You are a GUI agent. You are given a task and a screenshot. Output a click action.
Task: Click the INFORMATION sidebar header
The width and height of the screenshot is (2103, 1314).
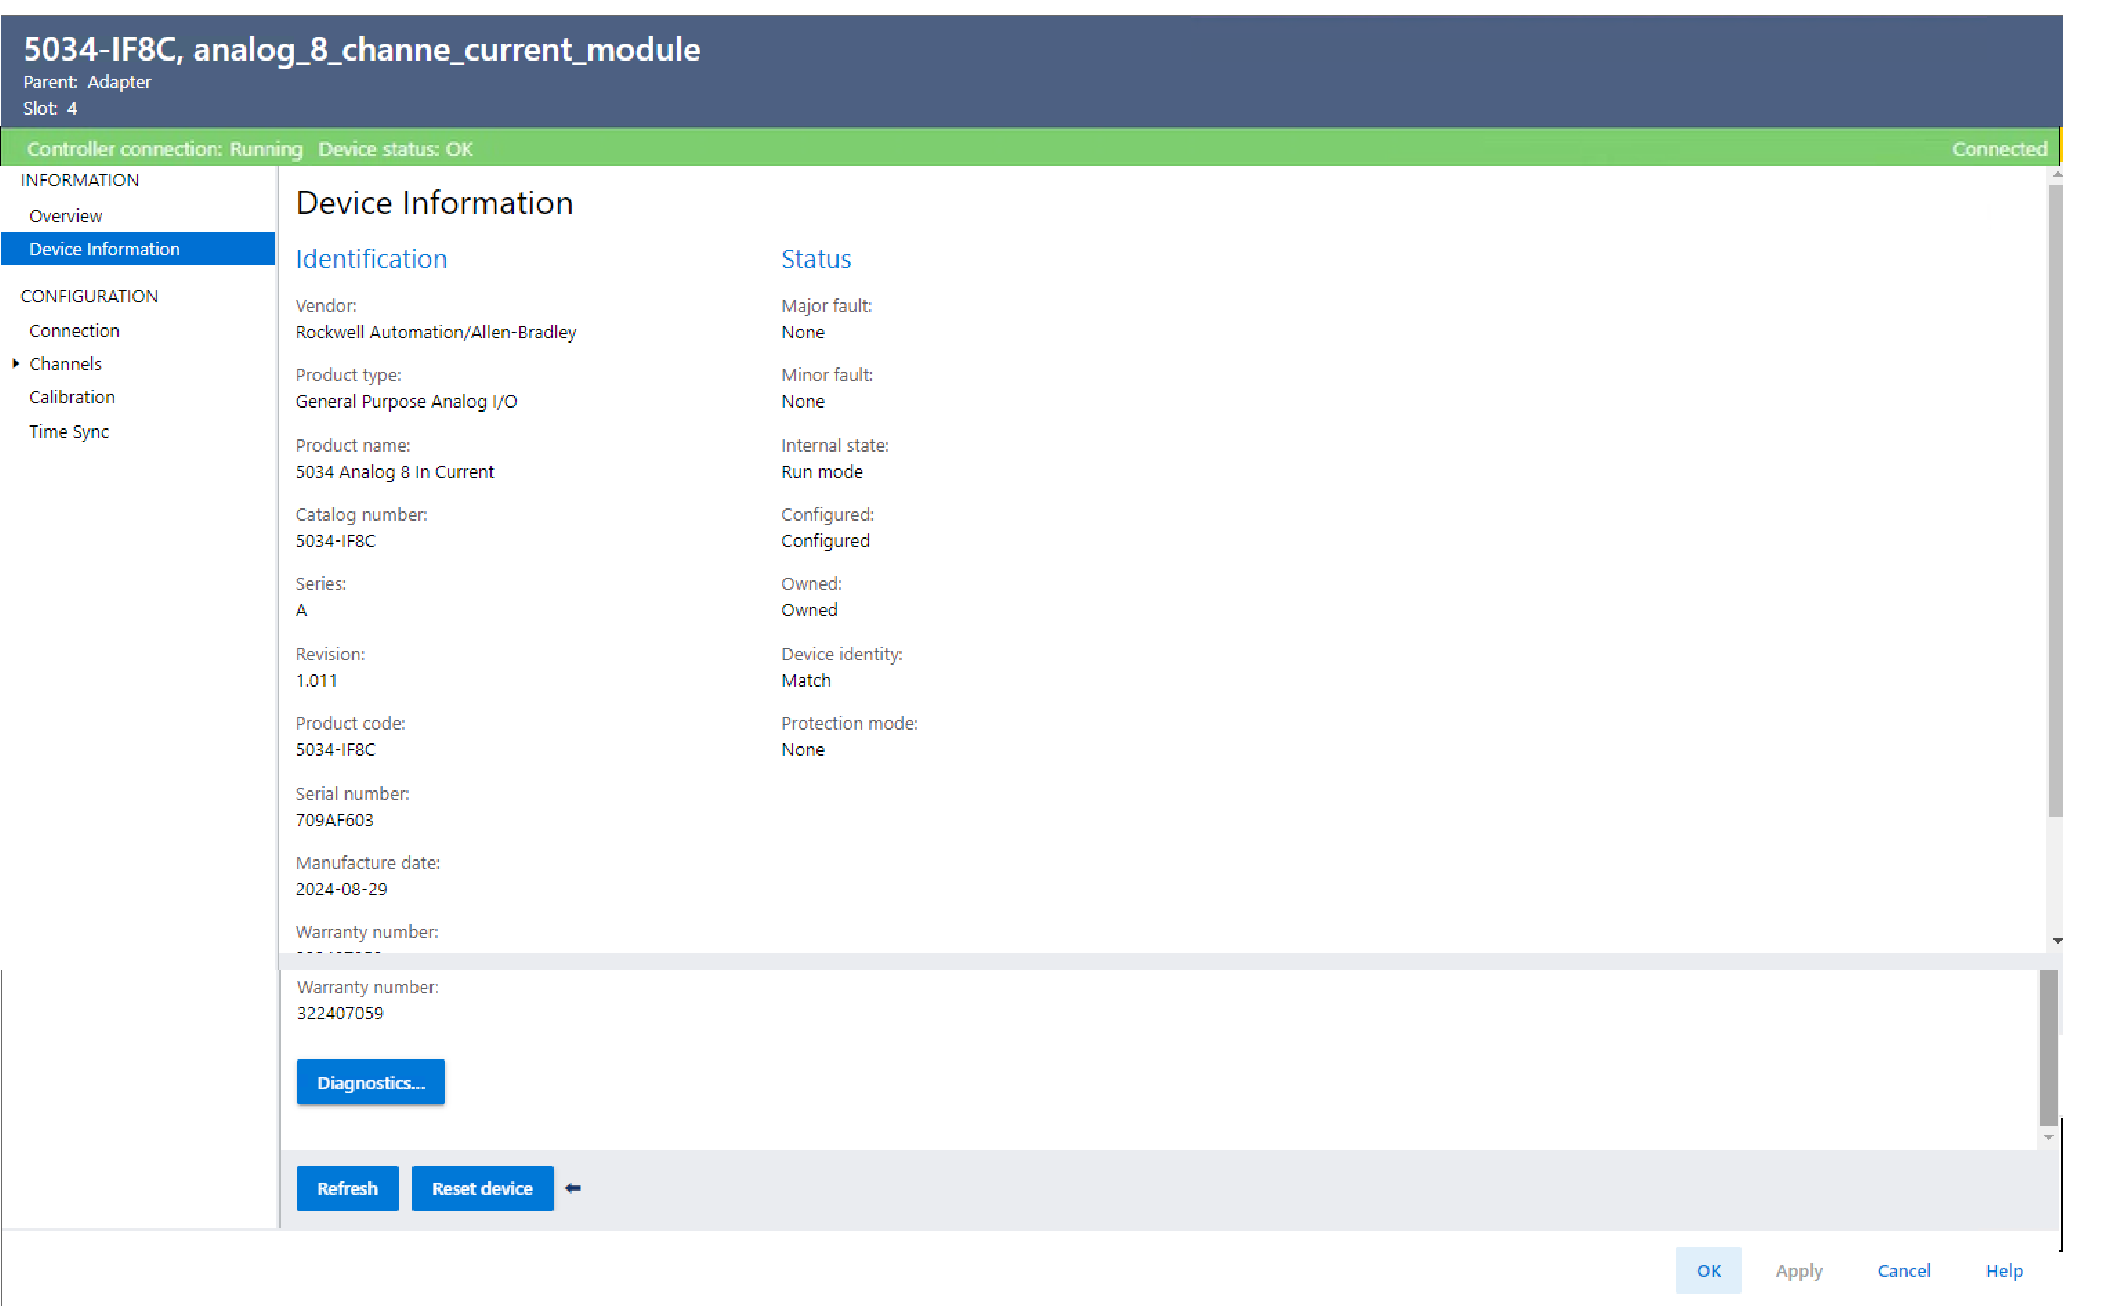[x=80, y=180]
